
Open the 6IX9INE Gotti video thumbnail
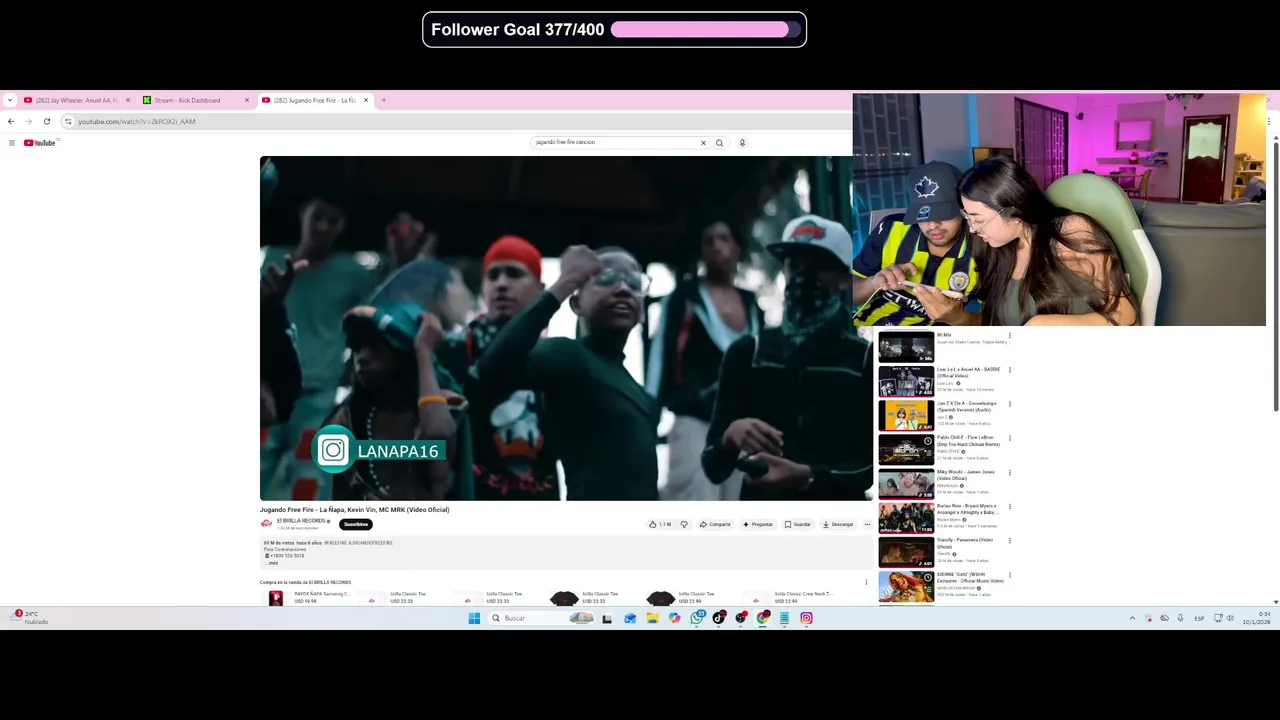906,586
